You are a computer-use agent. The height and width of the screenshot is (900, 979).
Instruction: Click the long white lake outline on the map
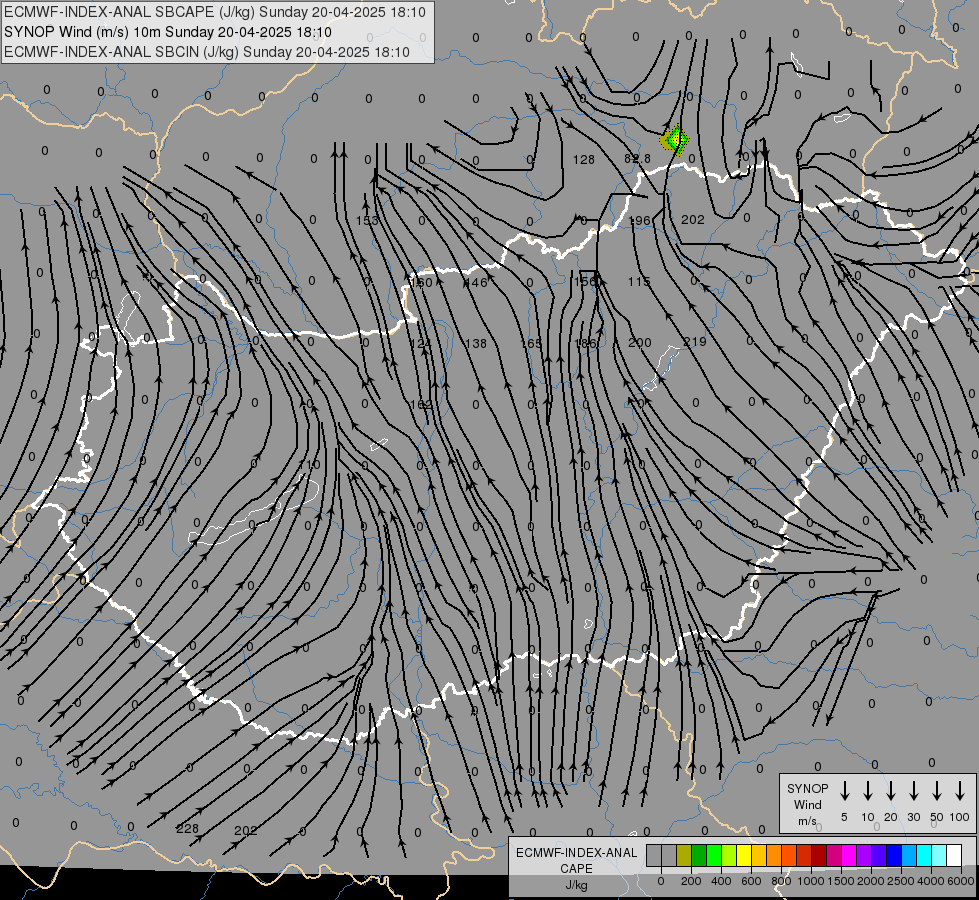(254, 512)
